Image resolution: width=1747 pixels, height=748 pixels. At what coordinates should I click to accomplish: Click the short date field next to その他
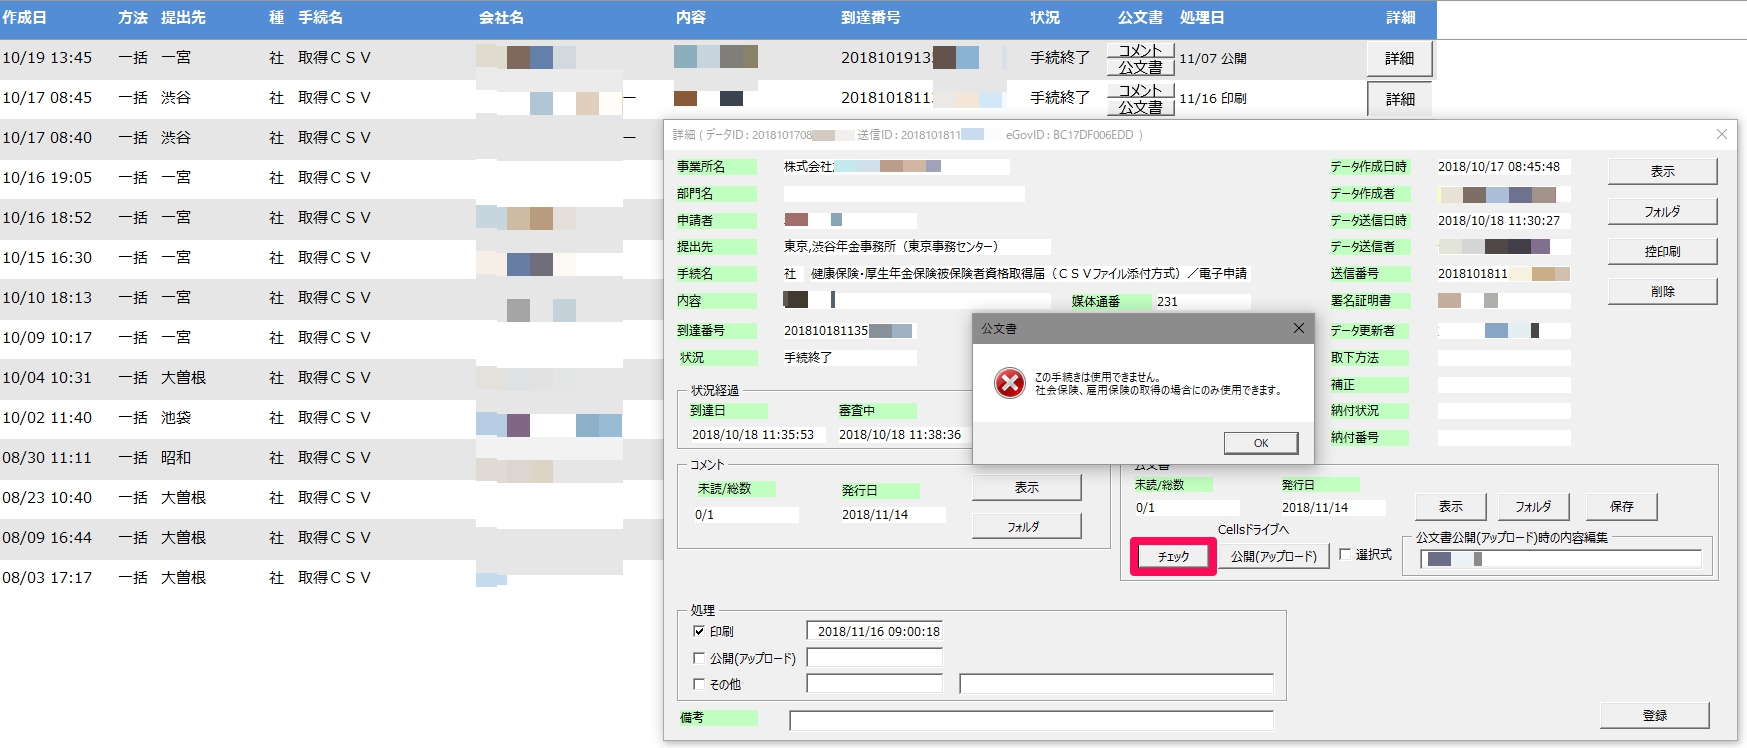(874, 683)
